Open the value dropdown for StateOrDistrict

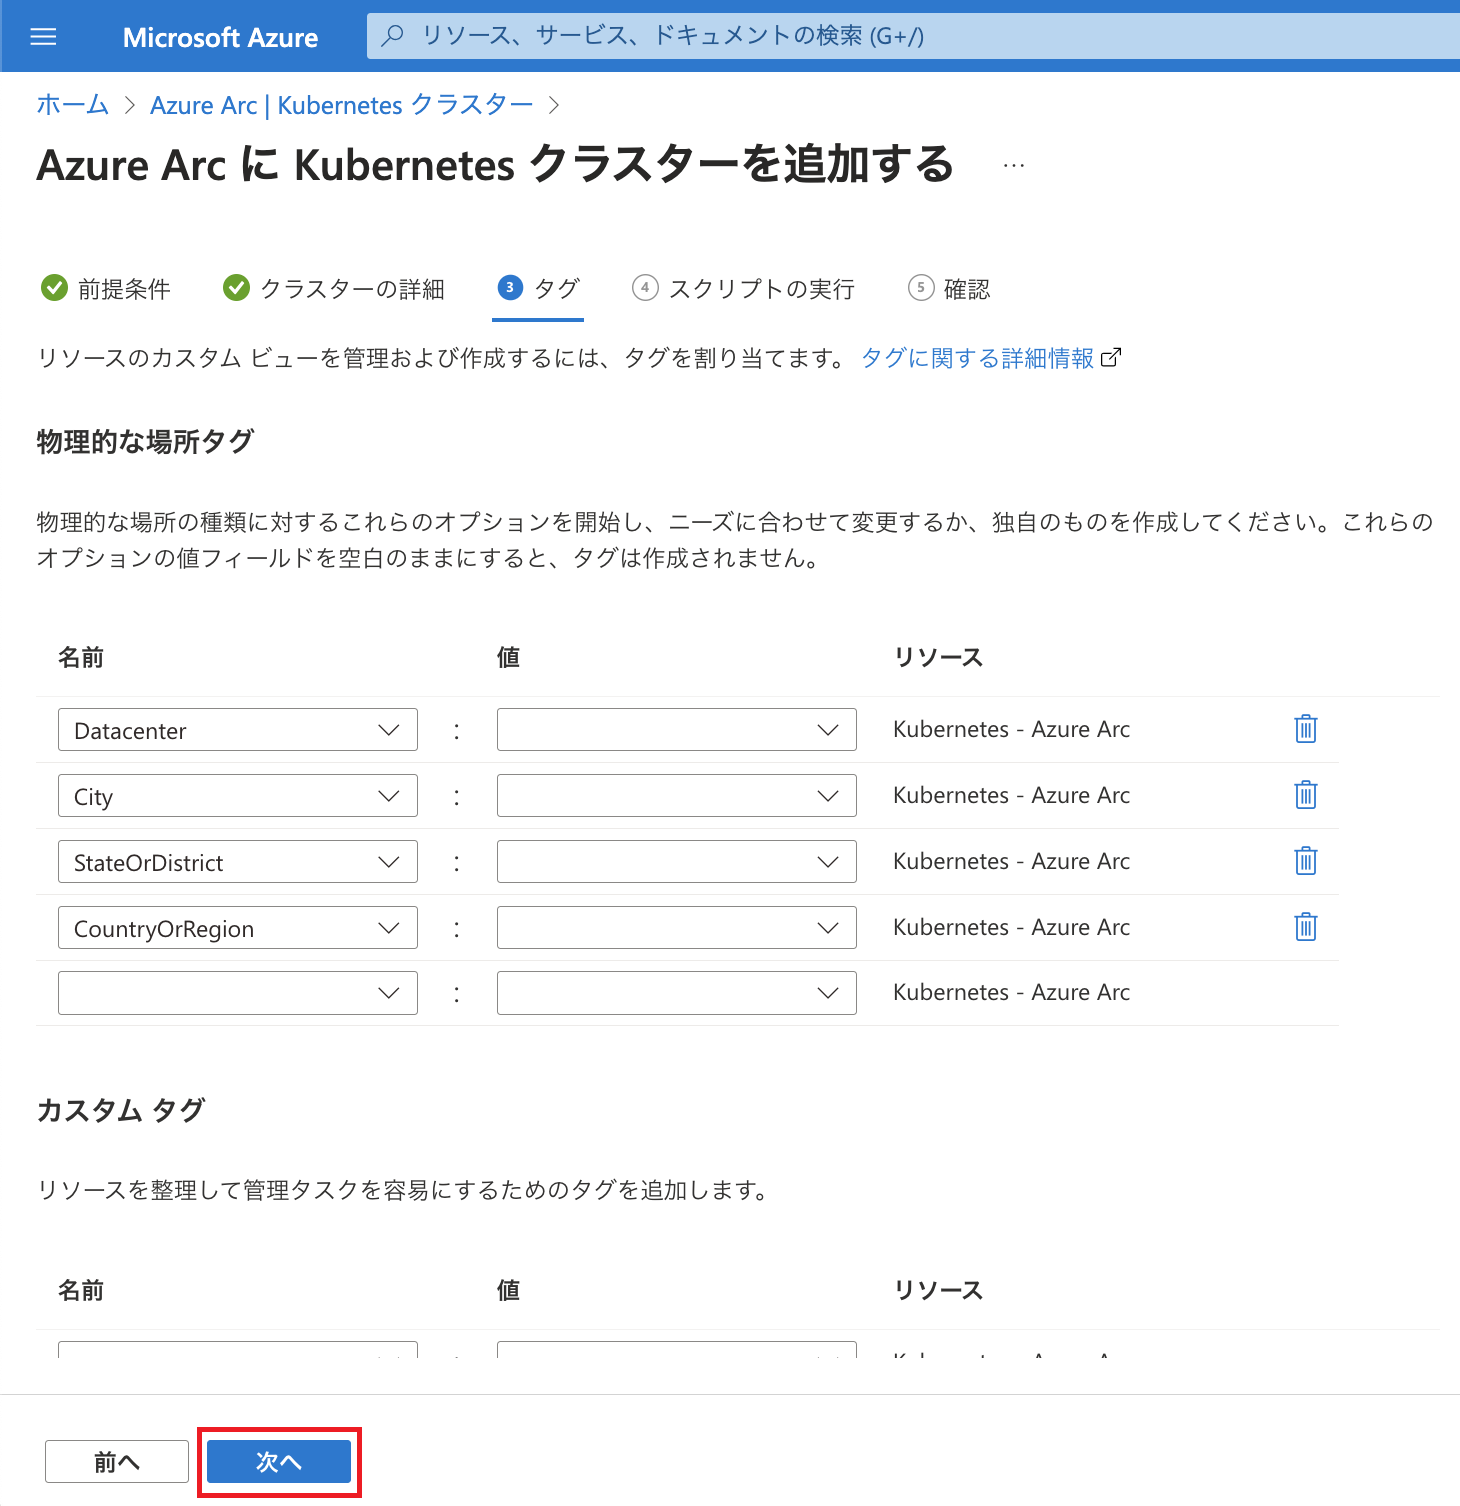[x=677, y=862]
